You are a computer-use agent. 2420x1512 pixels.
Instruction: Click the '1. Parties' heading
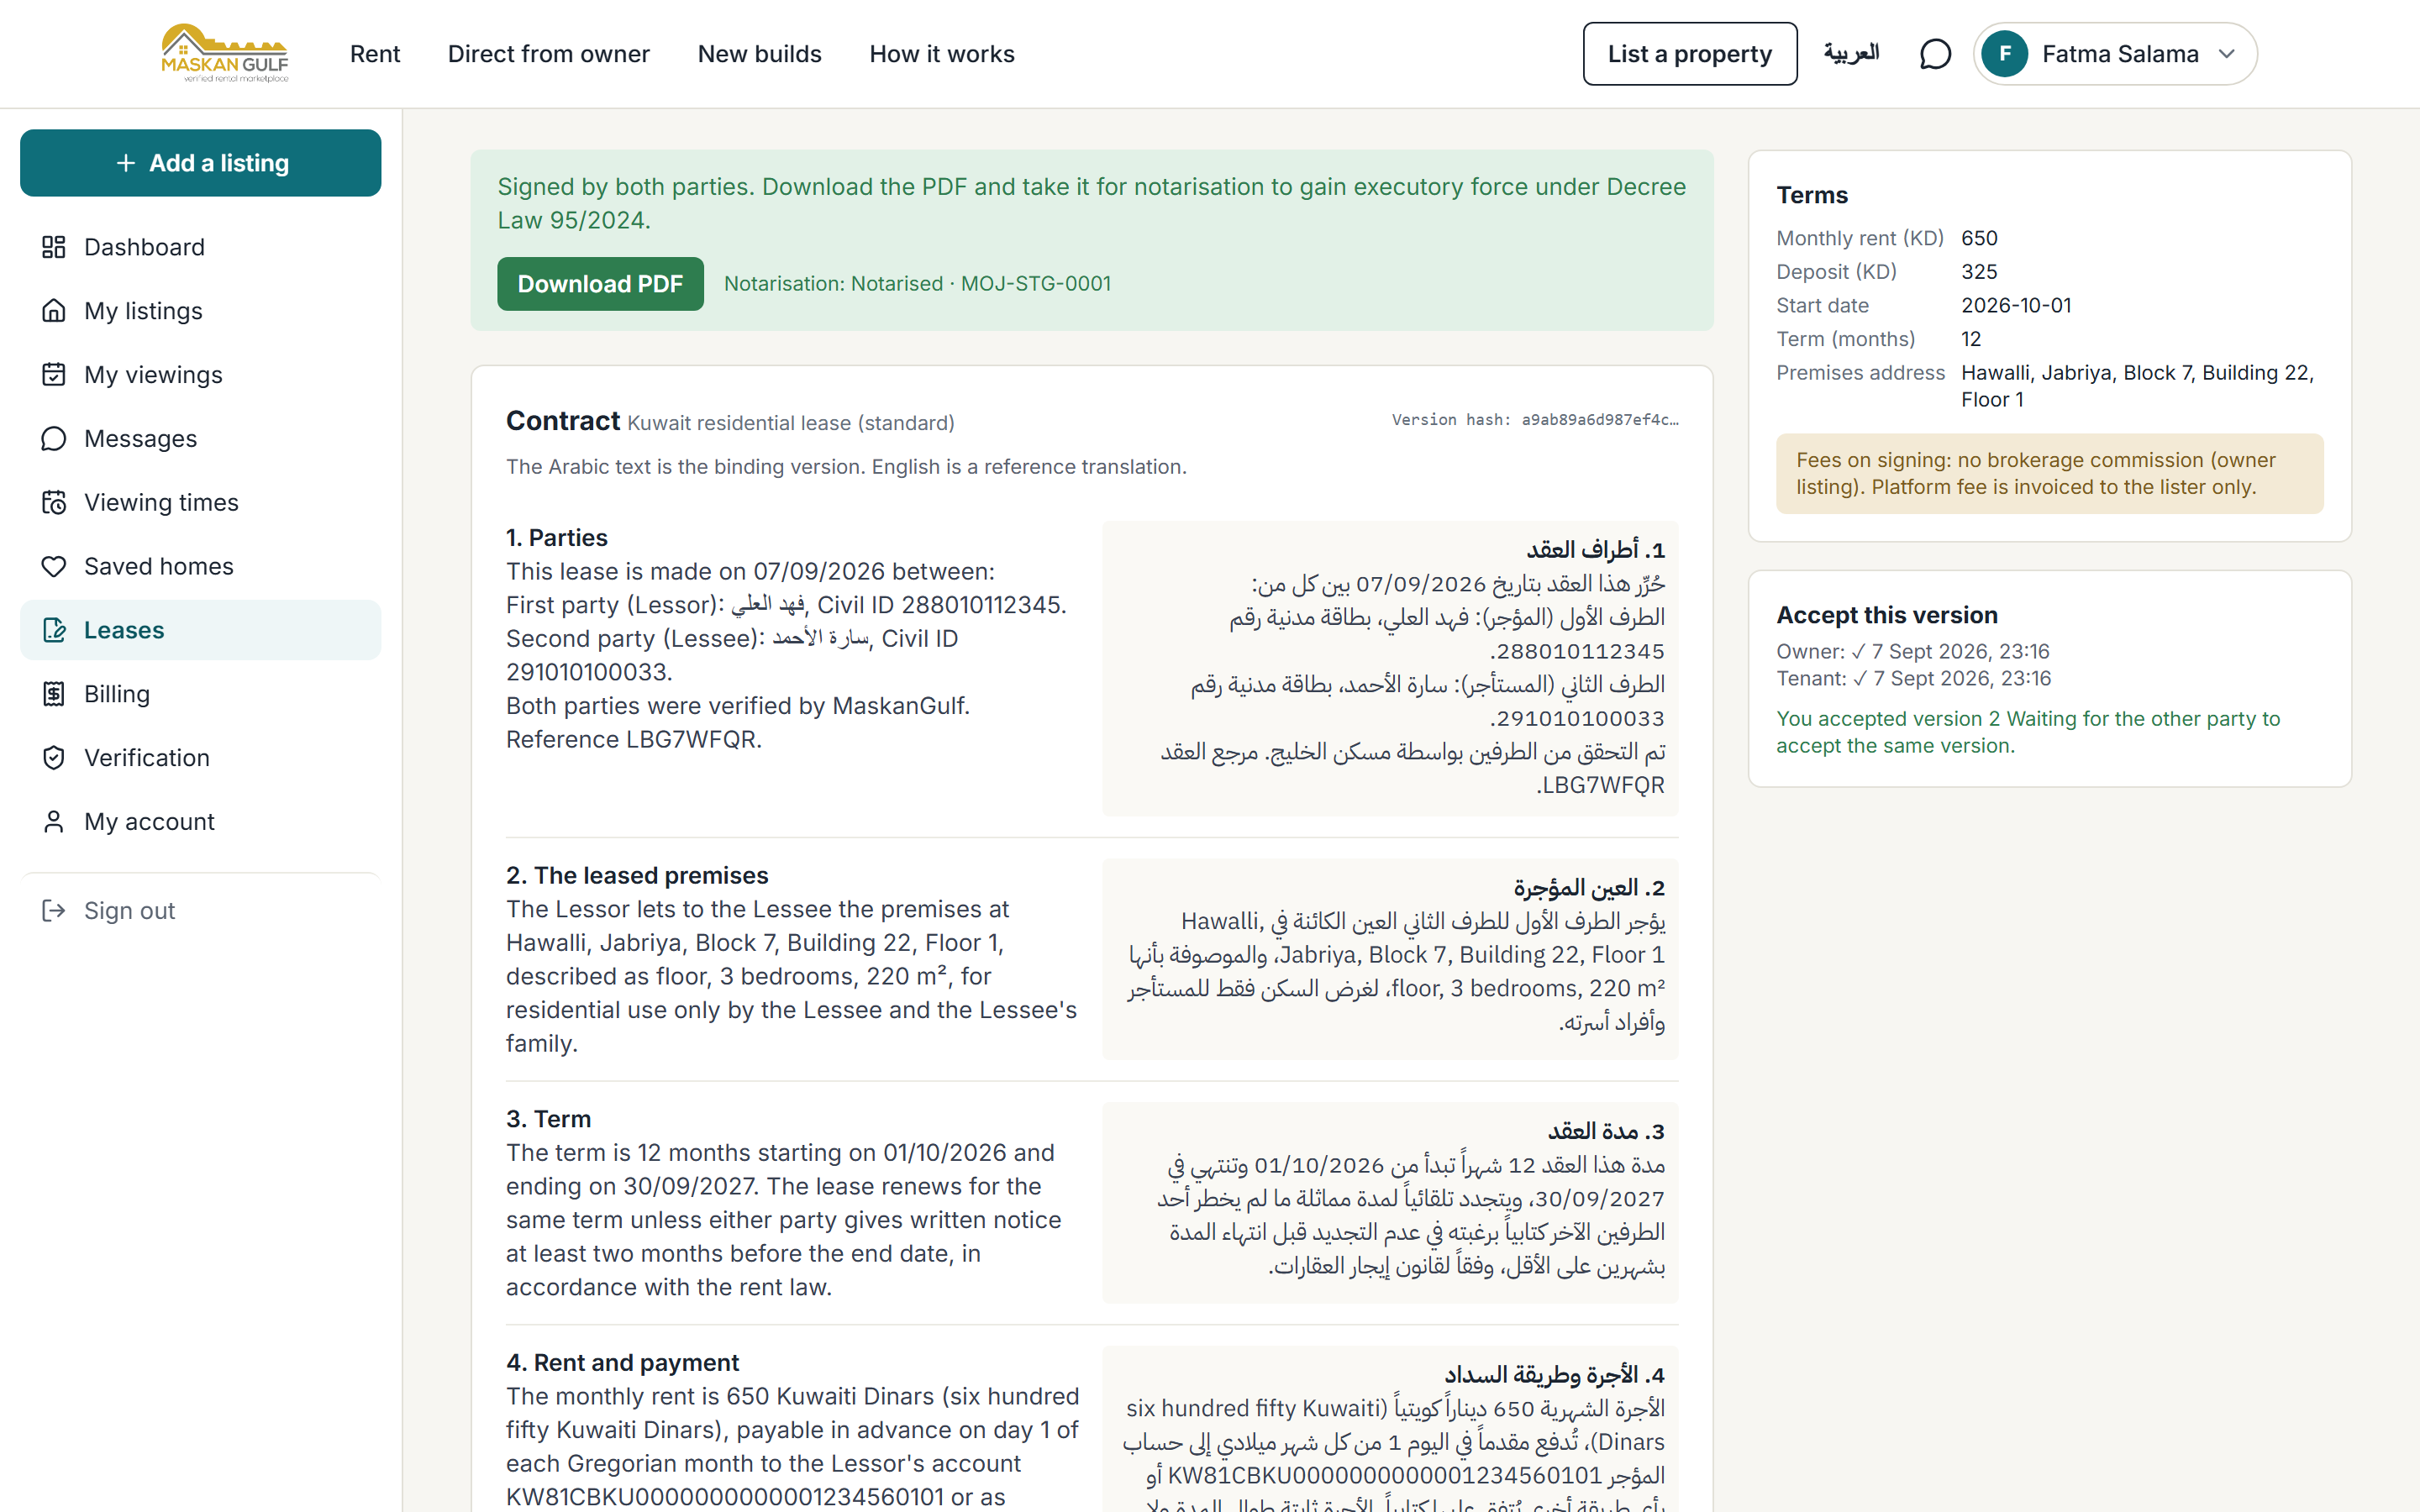pos(557,538)
